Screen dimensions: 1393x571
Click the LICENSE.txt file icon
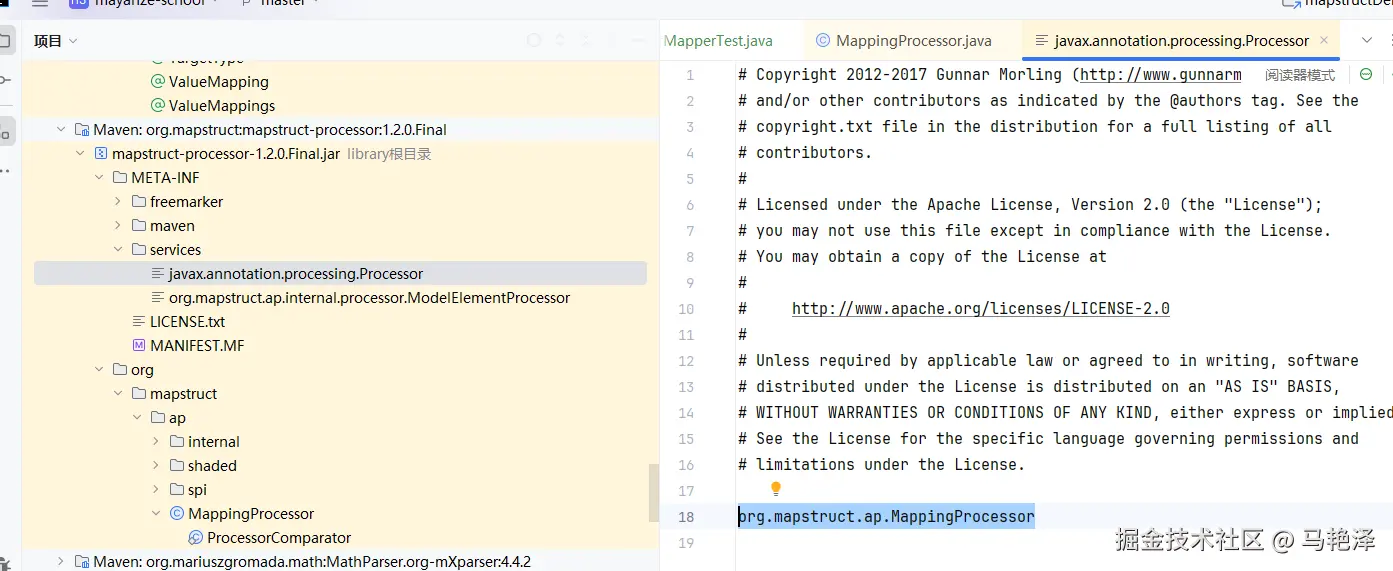coord(139,322)
